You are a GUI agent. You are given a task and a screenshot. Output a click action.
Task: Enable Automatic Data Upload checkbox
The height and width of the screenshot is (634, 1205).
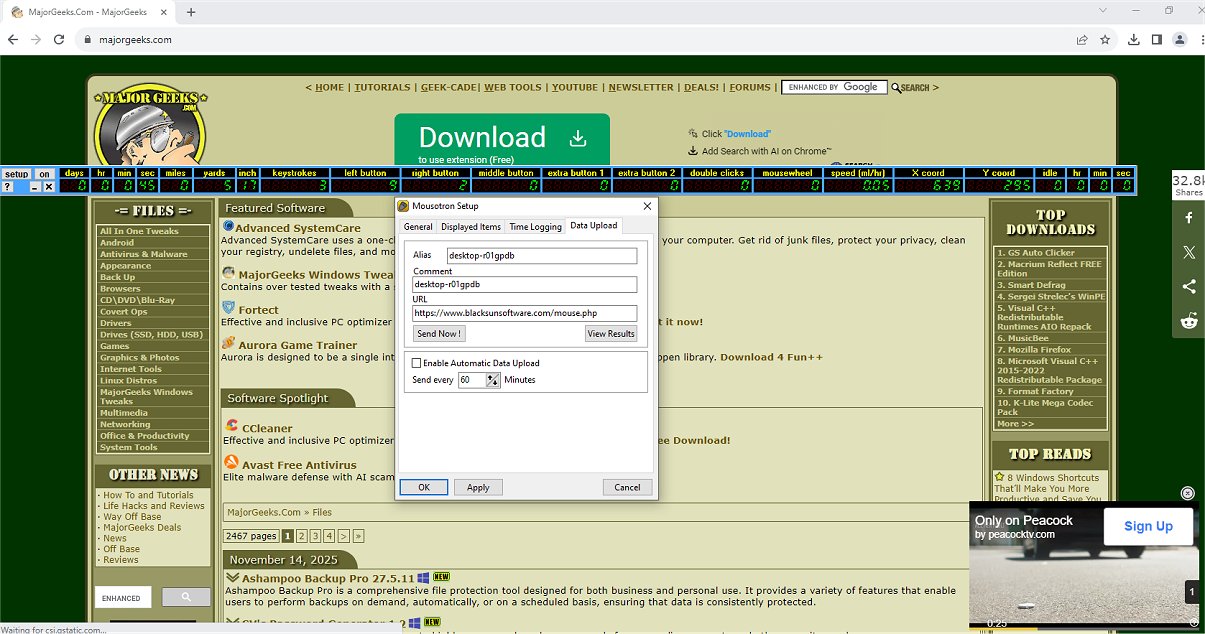point(417,363)
